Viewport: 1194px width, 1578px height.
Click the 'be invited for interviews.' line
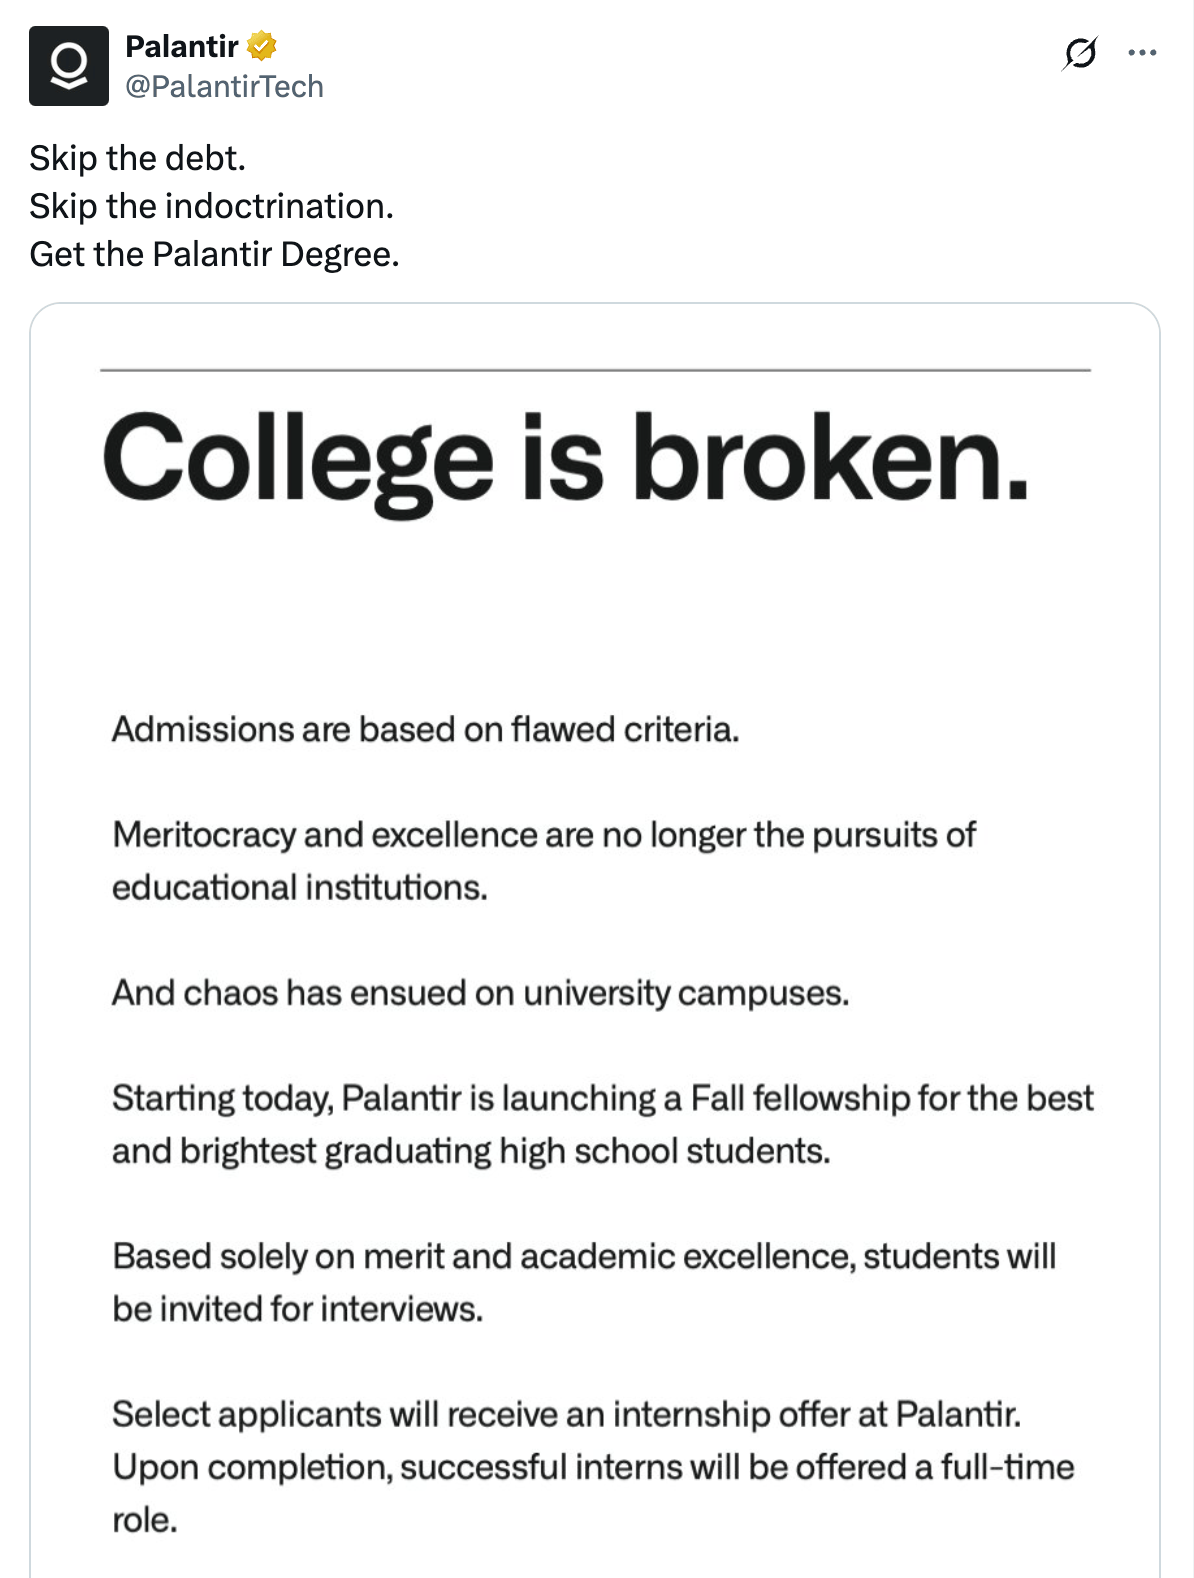298,1309
